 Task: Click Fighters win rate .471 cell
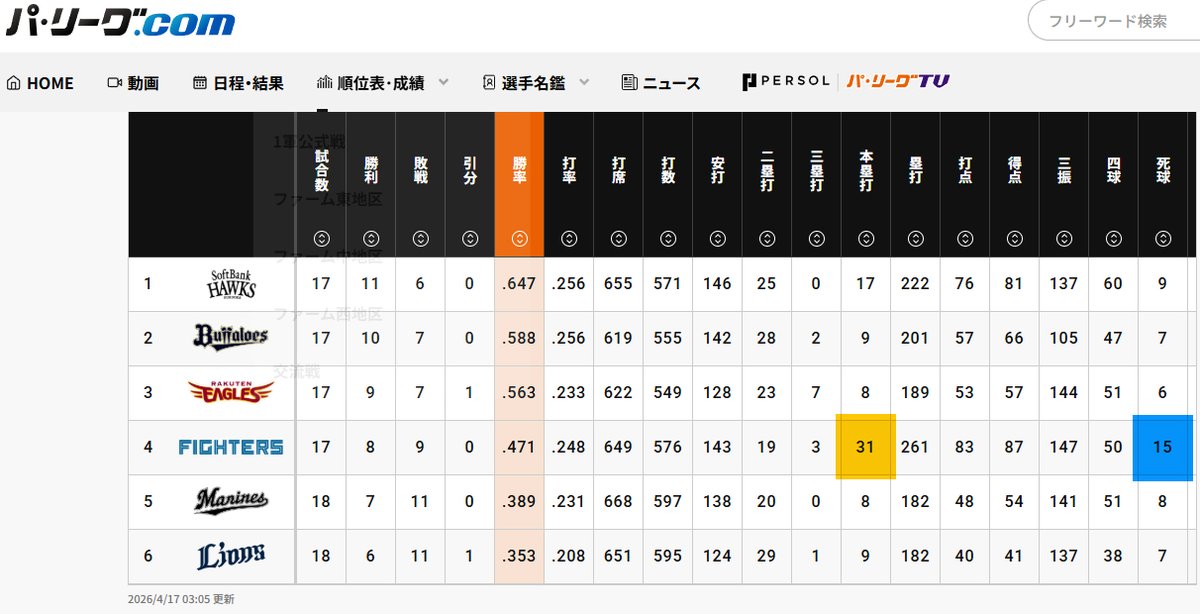pos(519,447)
